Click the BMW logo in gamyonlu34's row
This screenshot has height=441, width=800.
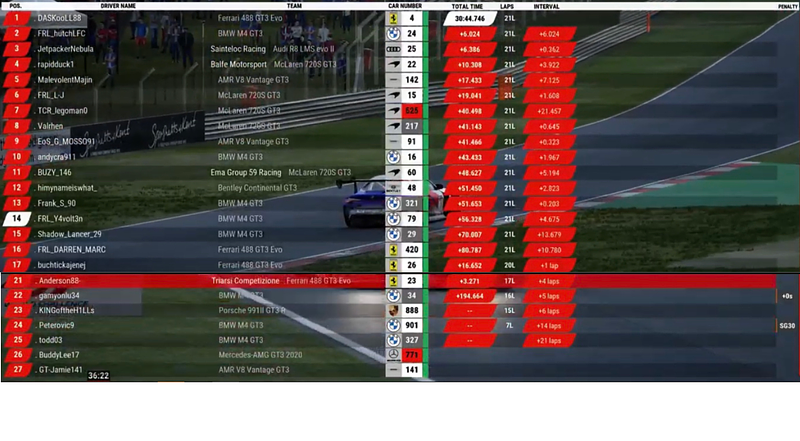pyautogui.click(x=393, y=296)
